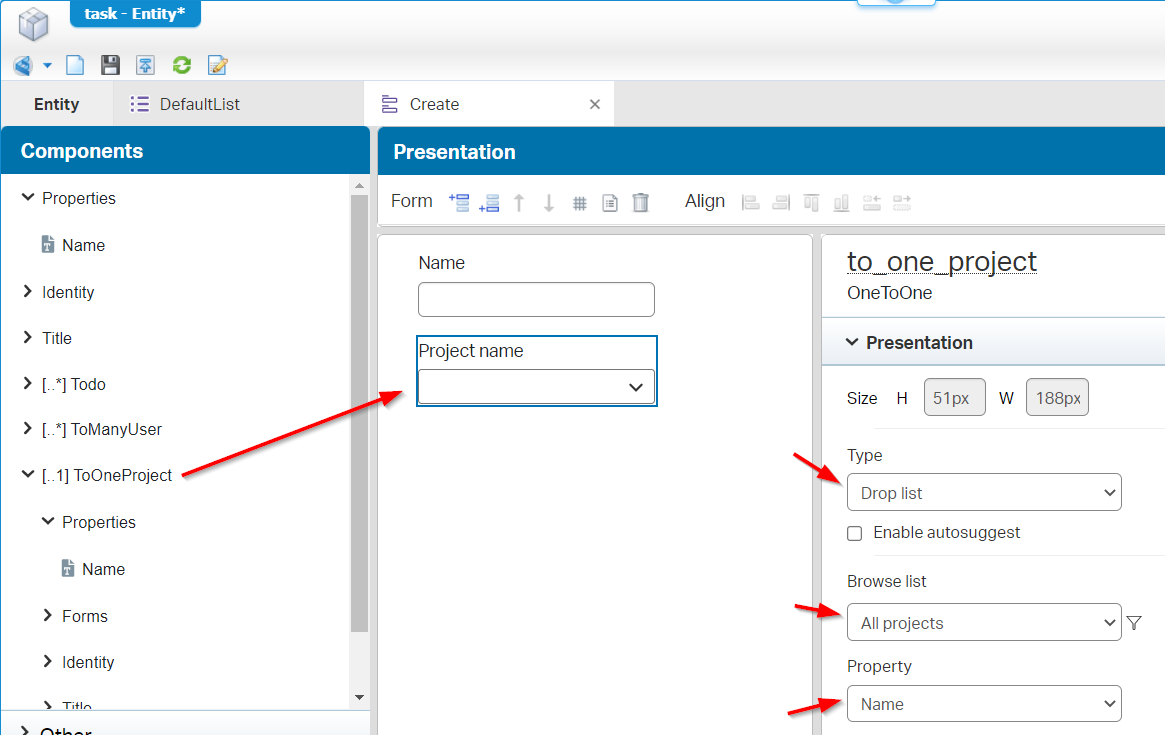Switch to the Entity tab
Screen dimensions: 1165x735
[57, 103]
